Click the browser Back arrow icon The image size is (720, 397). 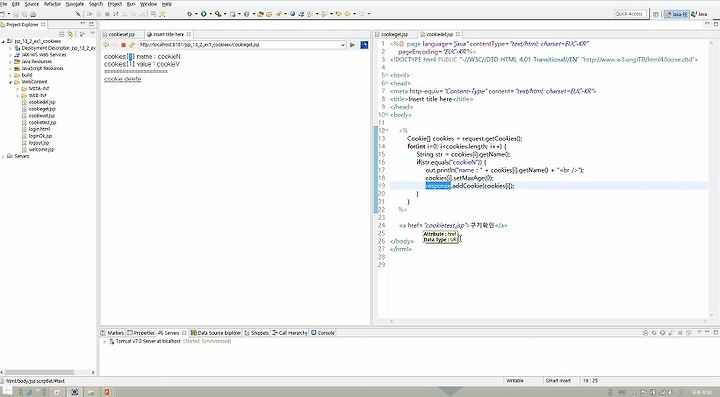coord(107,45)
